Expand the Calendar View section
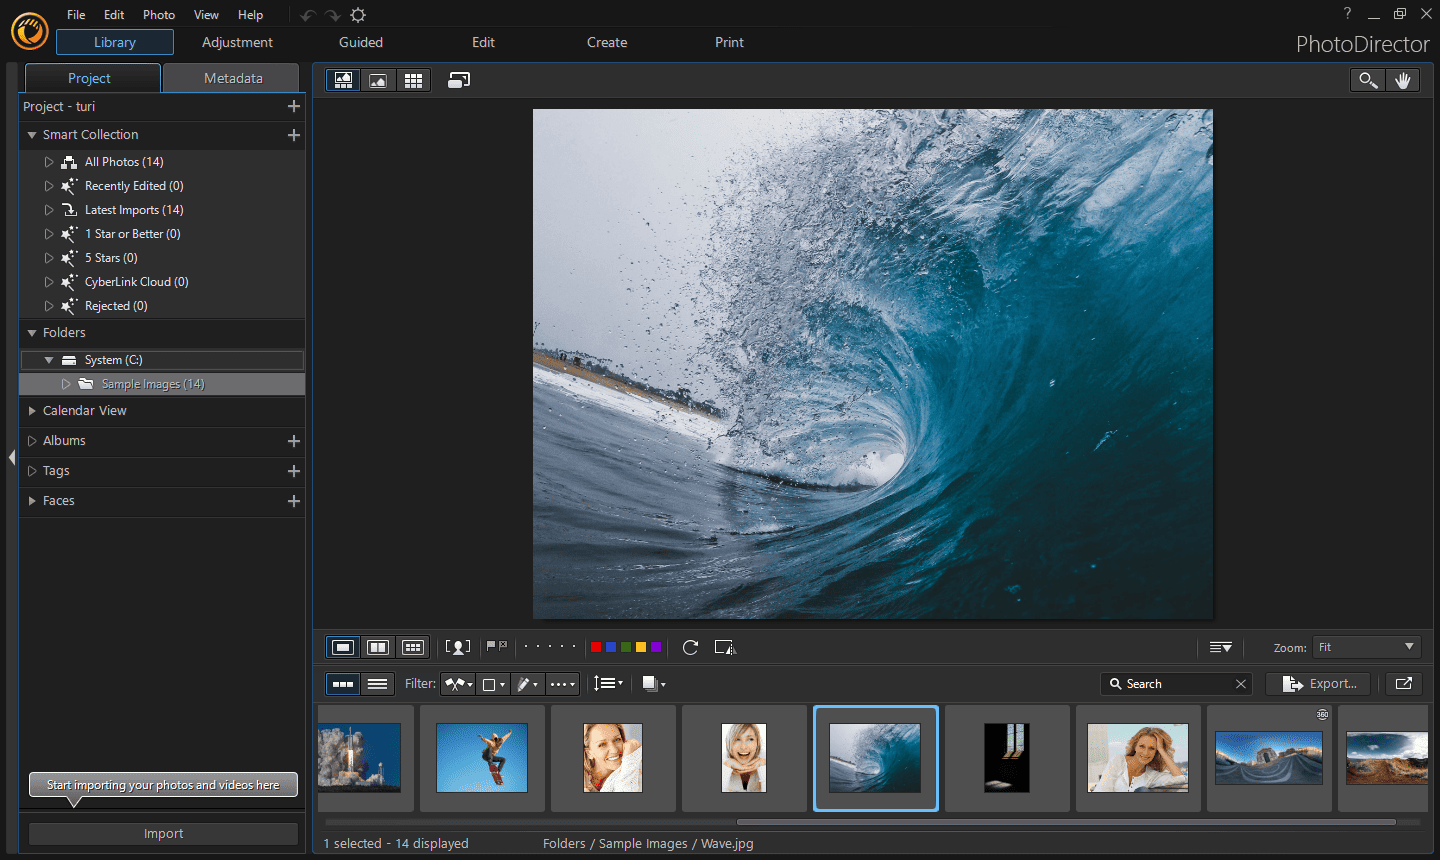Screen dimensions: 1440x860 click(32, 411)
